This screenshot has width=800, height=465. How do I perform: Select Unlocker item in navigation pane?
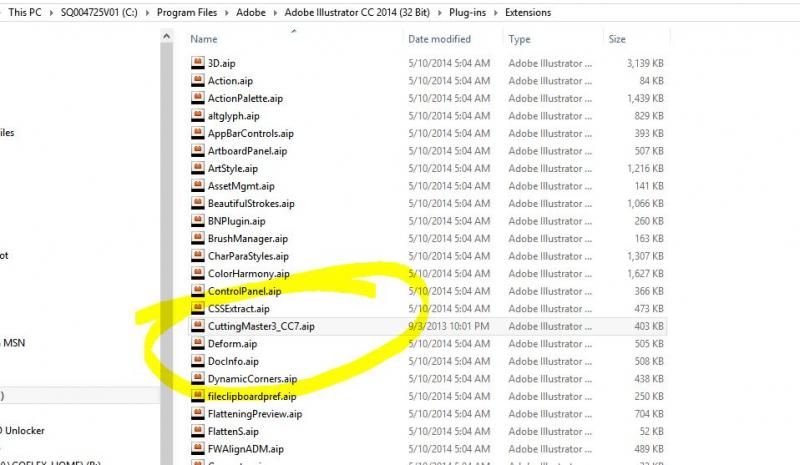click(24, 430)
